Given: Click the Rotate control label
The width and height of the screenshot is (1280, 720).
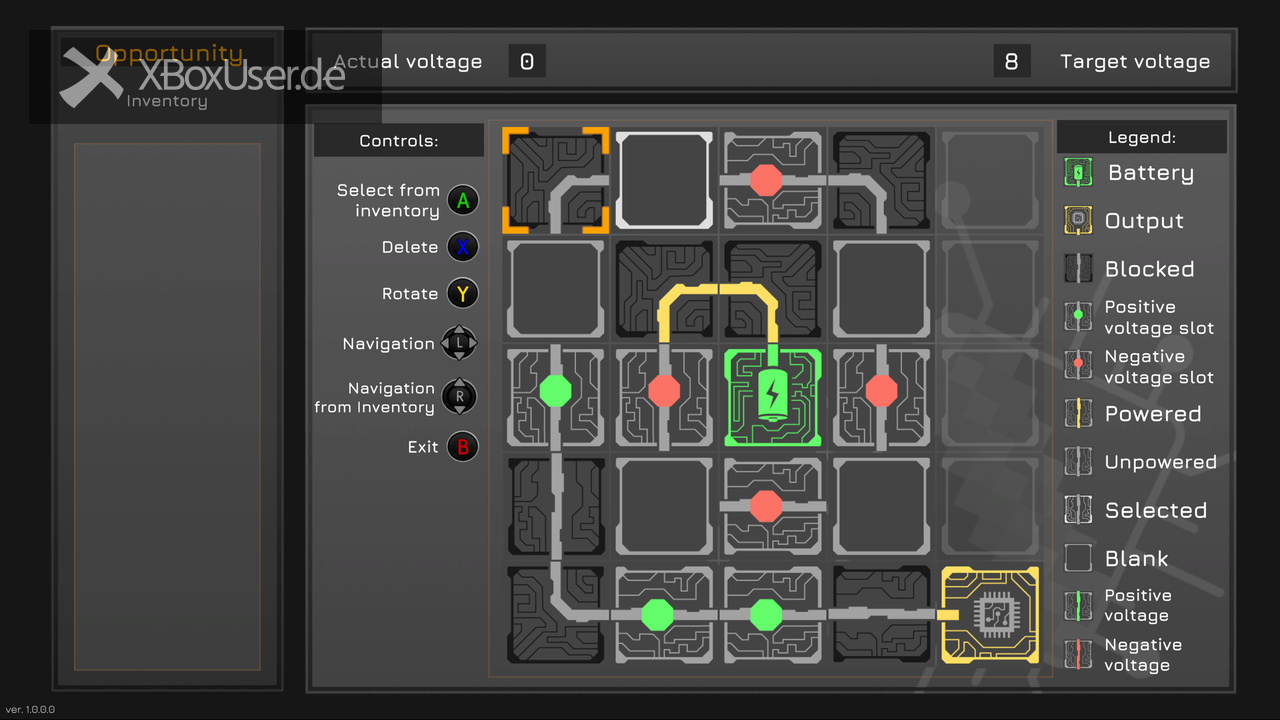Looking at the screenshot, I should 410,294.
